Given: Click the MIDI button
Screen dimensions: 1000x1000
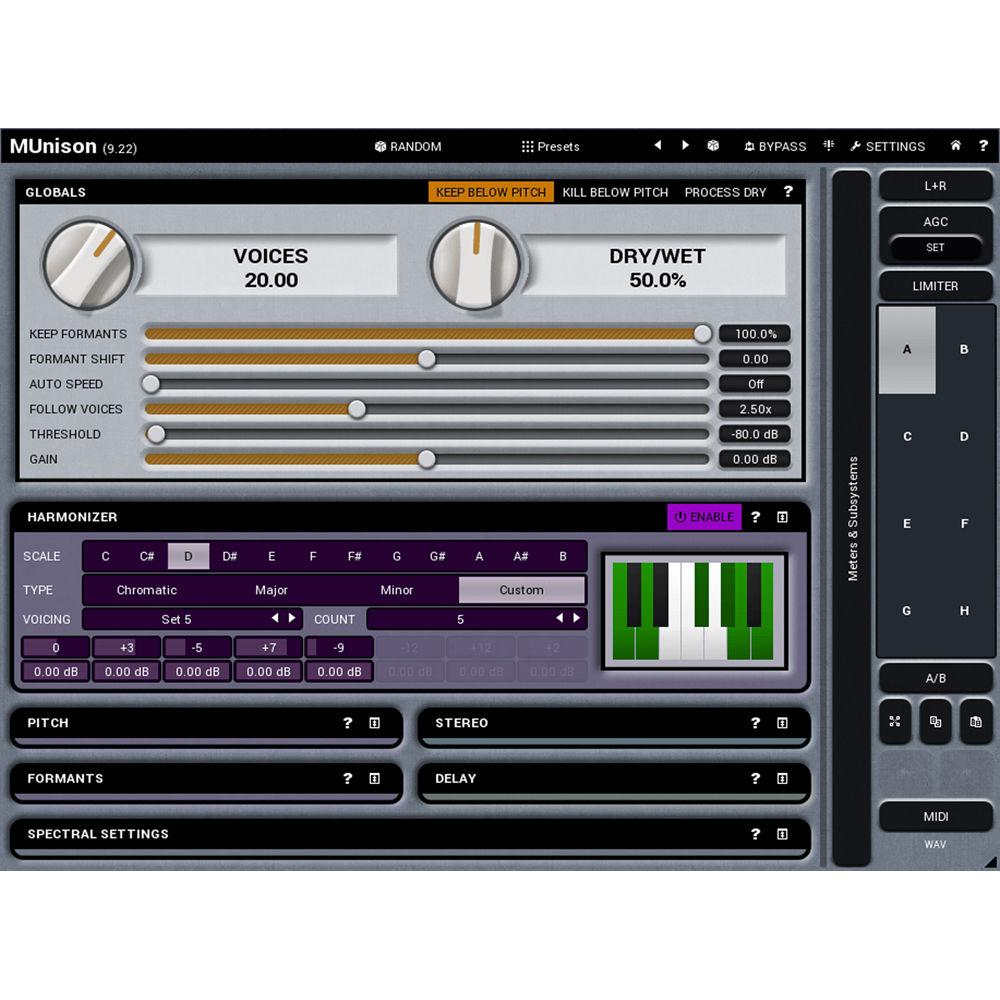Looking at the screenshot, I should tap(936, 816).
